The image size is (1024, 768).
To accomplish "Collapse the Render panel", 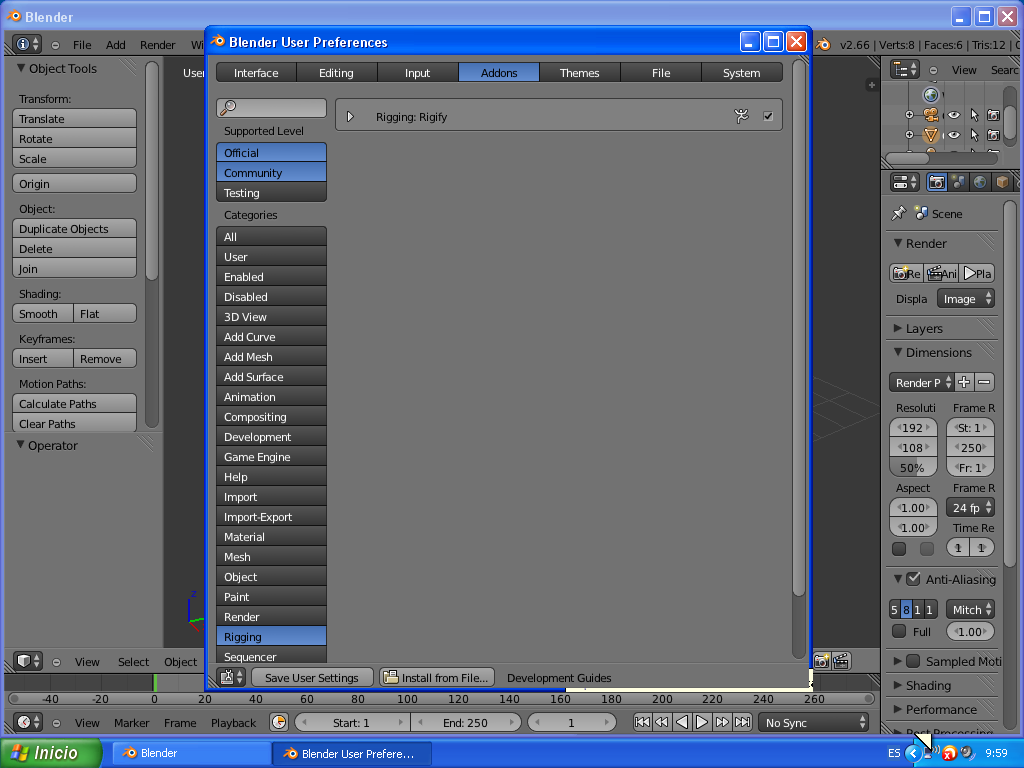I will (x=898, y=243).
